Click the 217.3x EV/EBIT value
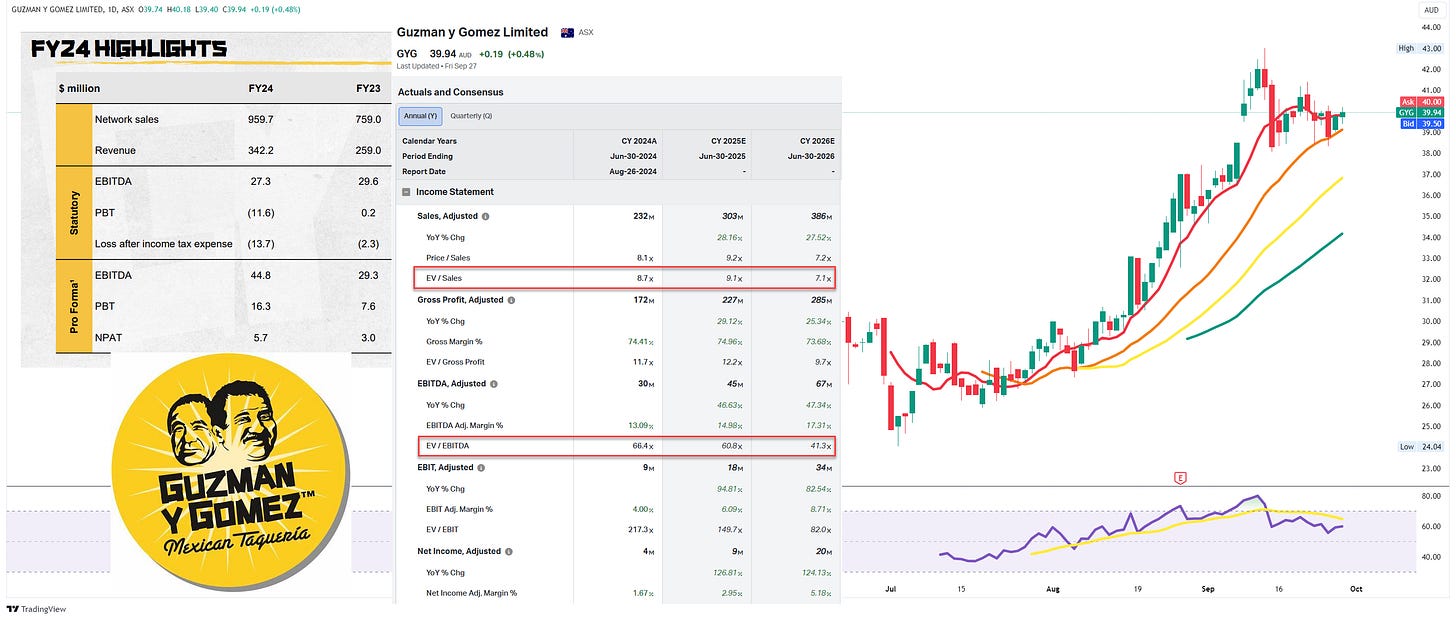This screenshot has width=1456, height=620. click(642, 530)
